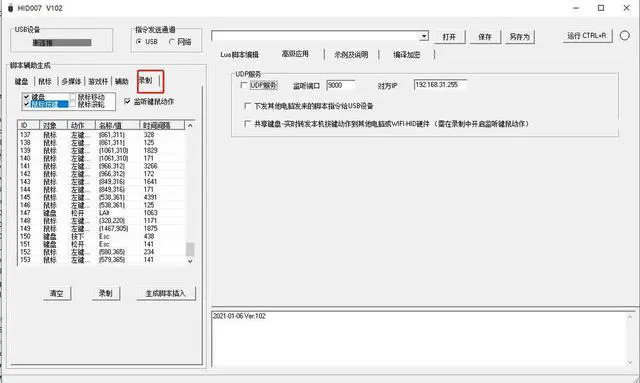
Task: Click the round status indicator beside Run button
Action: [x=624, y=36]
